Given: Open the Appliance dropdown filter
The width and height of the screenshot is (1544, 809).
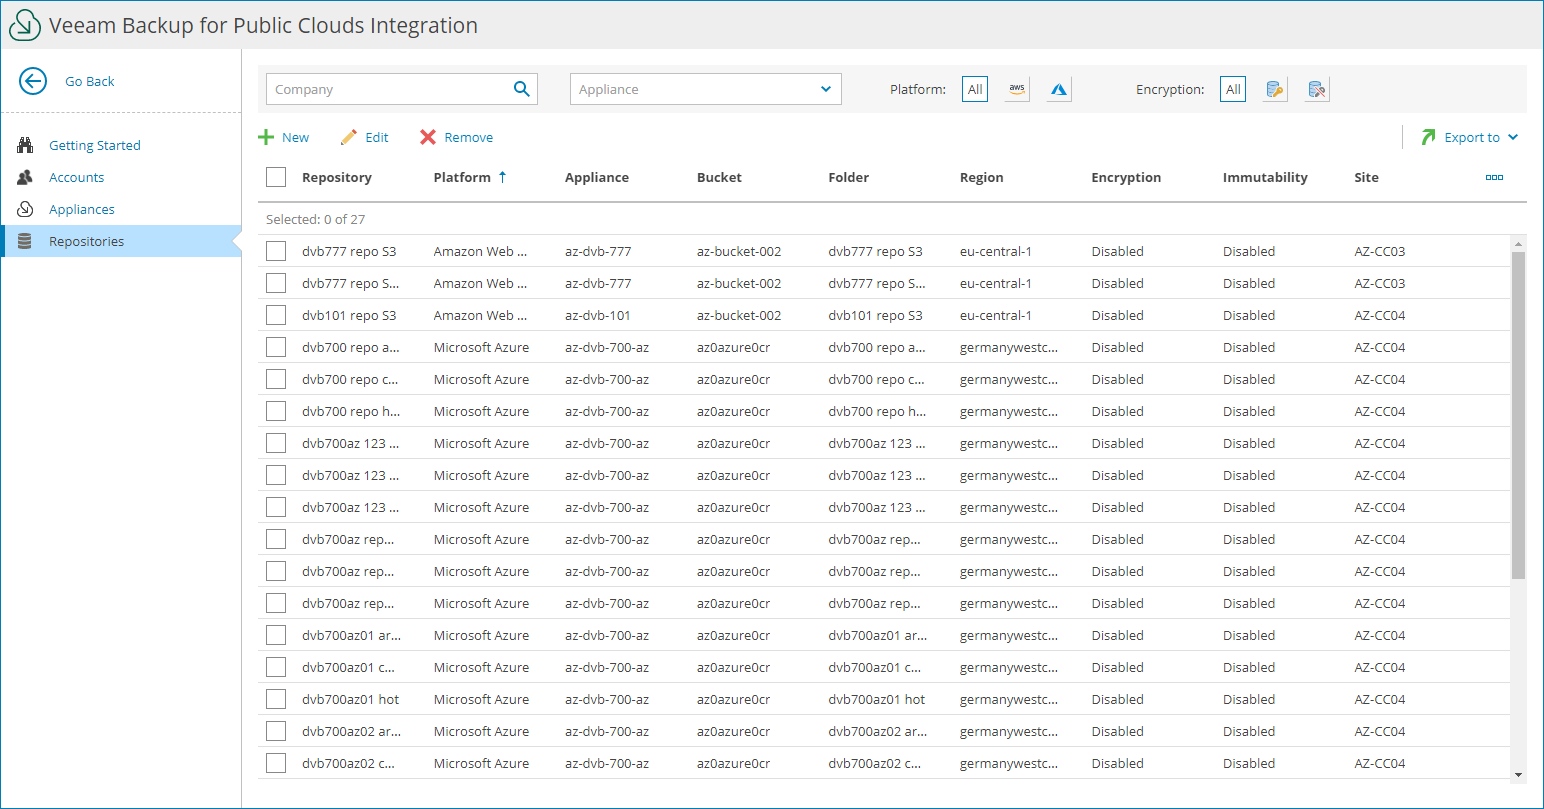Looking at the screenshot, I should click(x=705, y=88).
